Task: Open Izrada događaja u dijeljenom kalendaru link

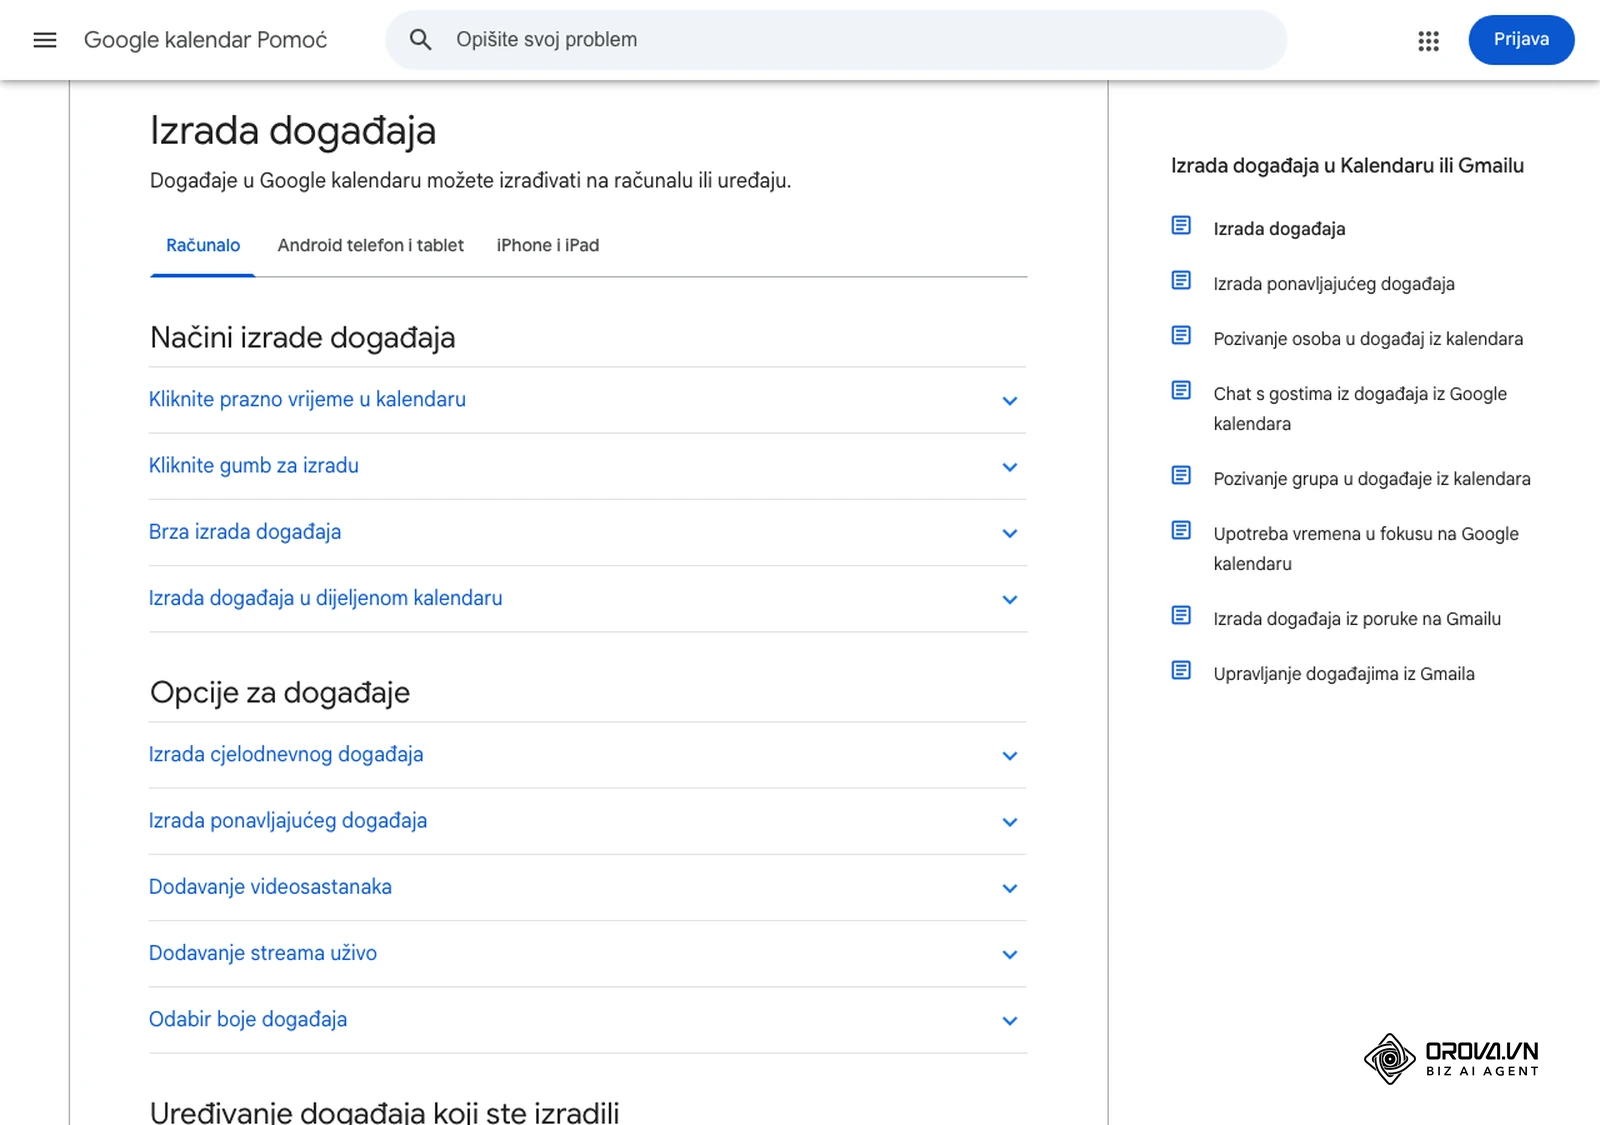Action: (x=326, y=598)
